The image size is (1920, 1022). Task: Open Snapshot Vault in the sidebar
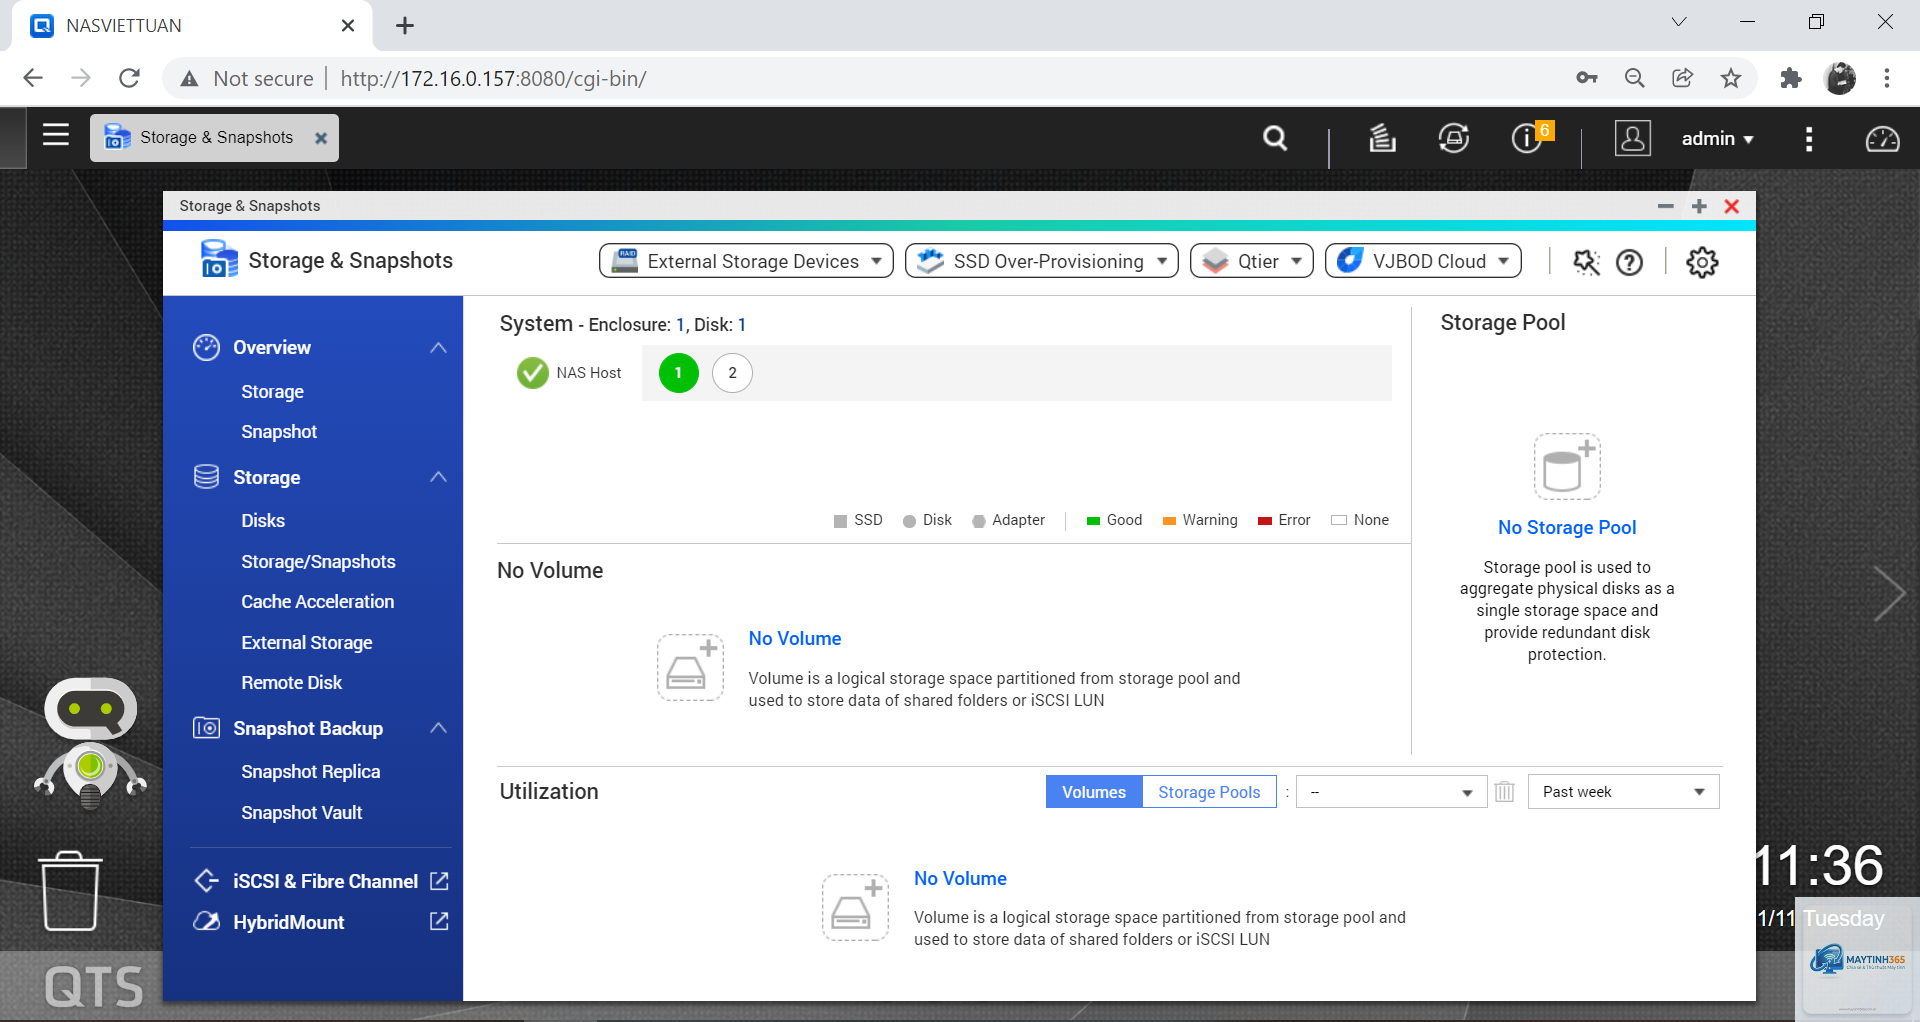(301, 813)
